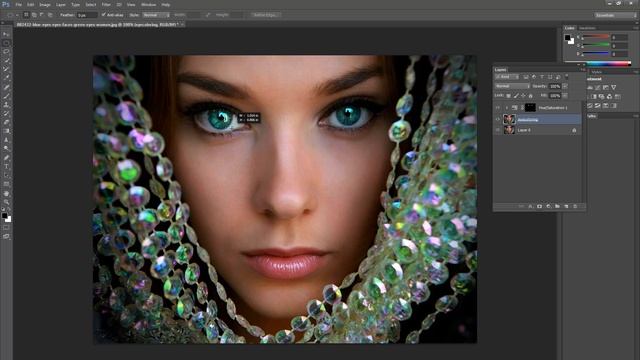Click the Hue/Saturation layer mask thumbnail
640x360 pixels.
pyautogui.click(x=530, y=108)
